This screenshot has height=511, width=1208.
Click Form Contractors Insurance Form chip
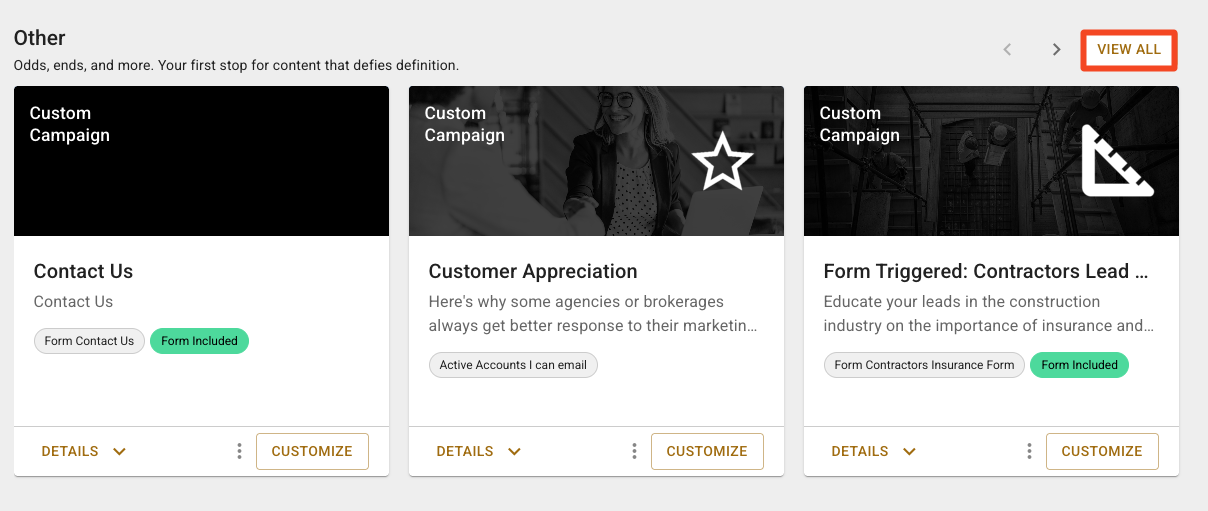[924, 365]
